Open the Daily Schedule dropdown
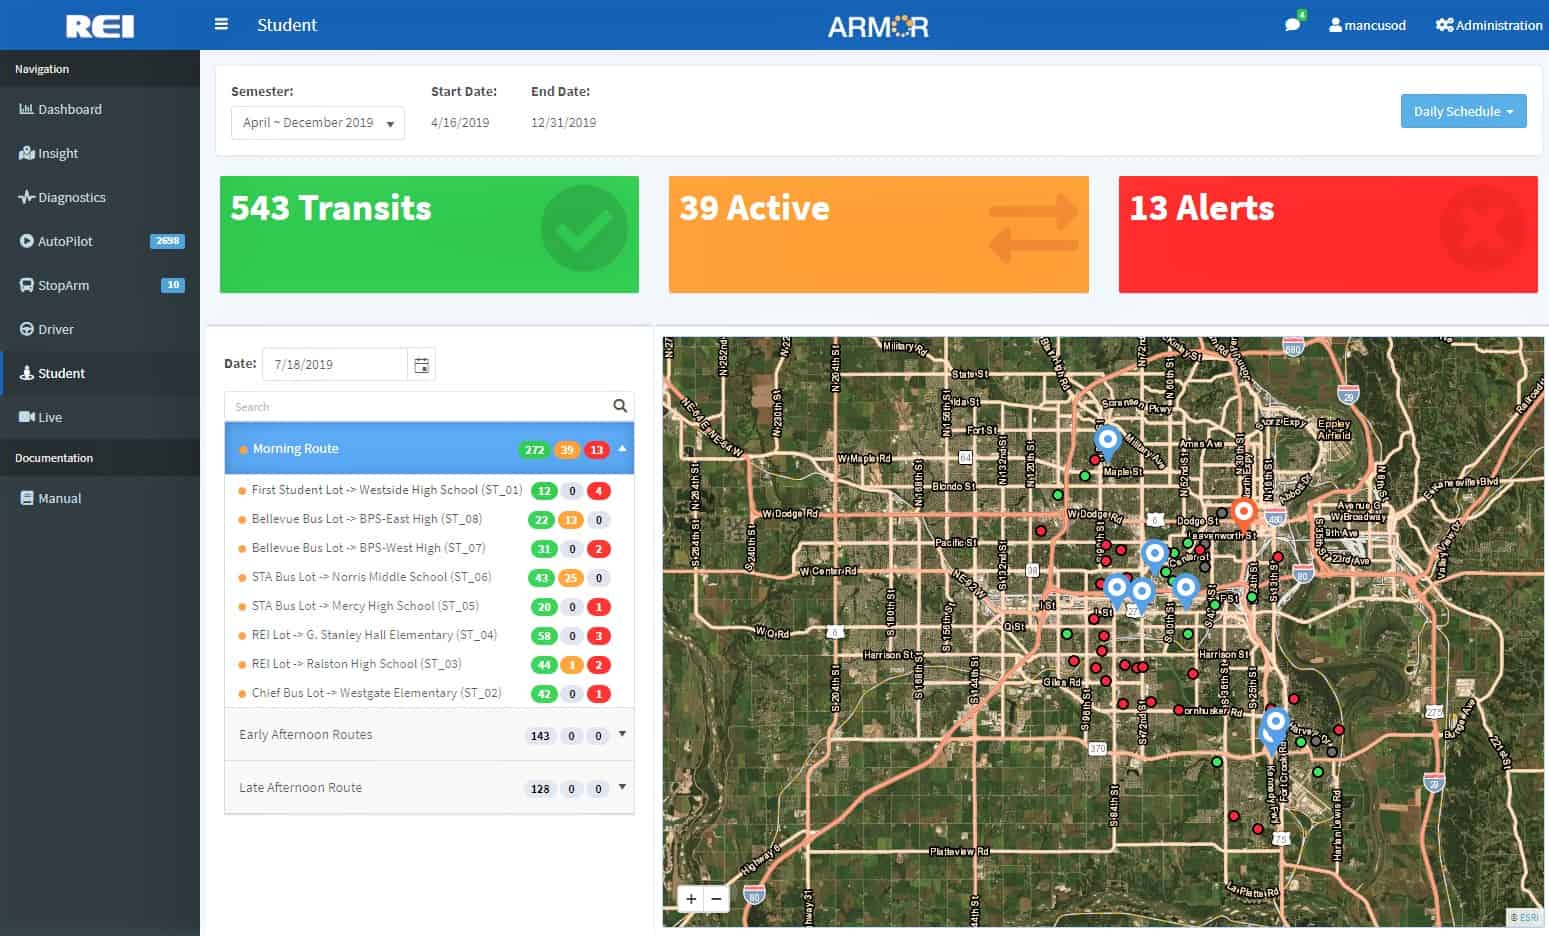The width and height of the screenshot is (1549, 936). pos(1462,111)
